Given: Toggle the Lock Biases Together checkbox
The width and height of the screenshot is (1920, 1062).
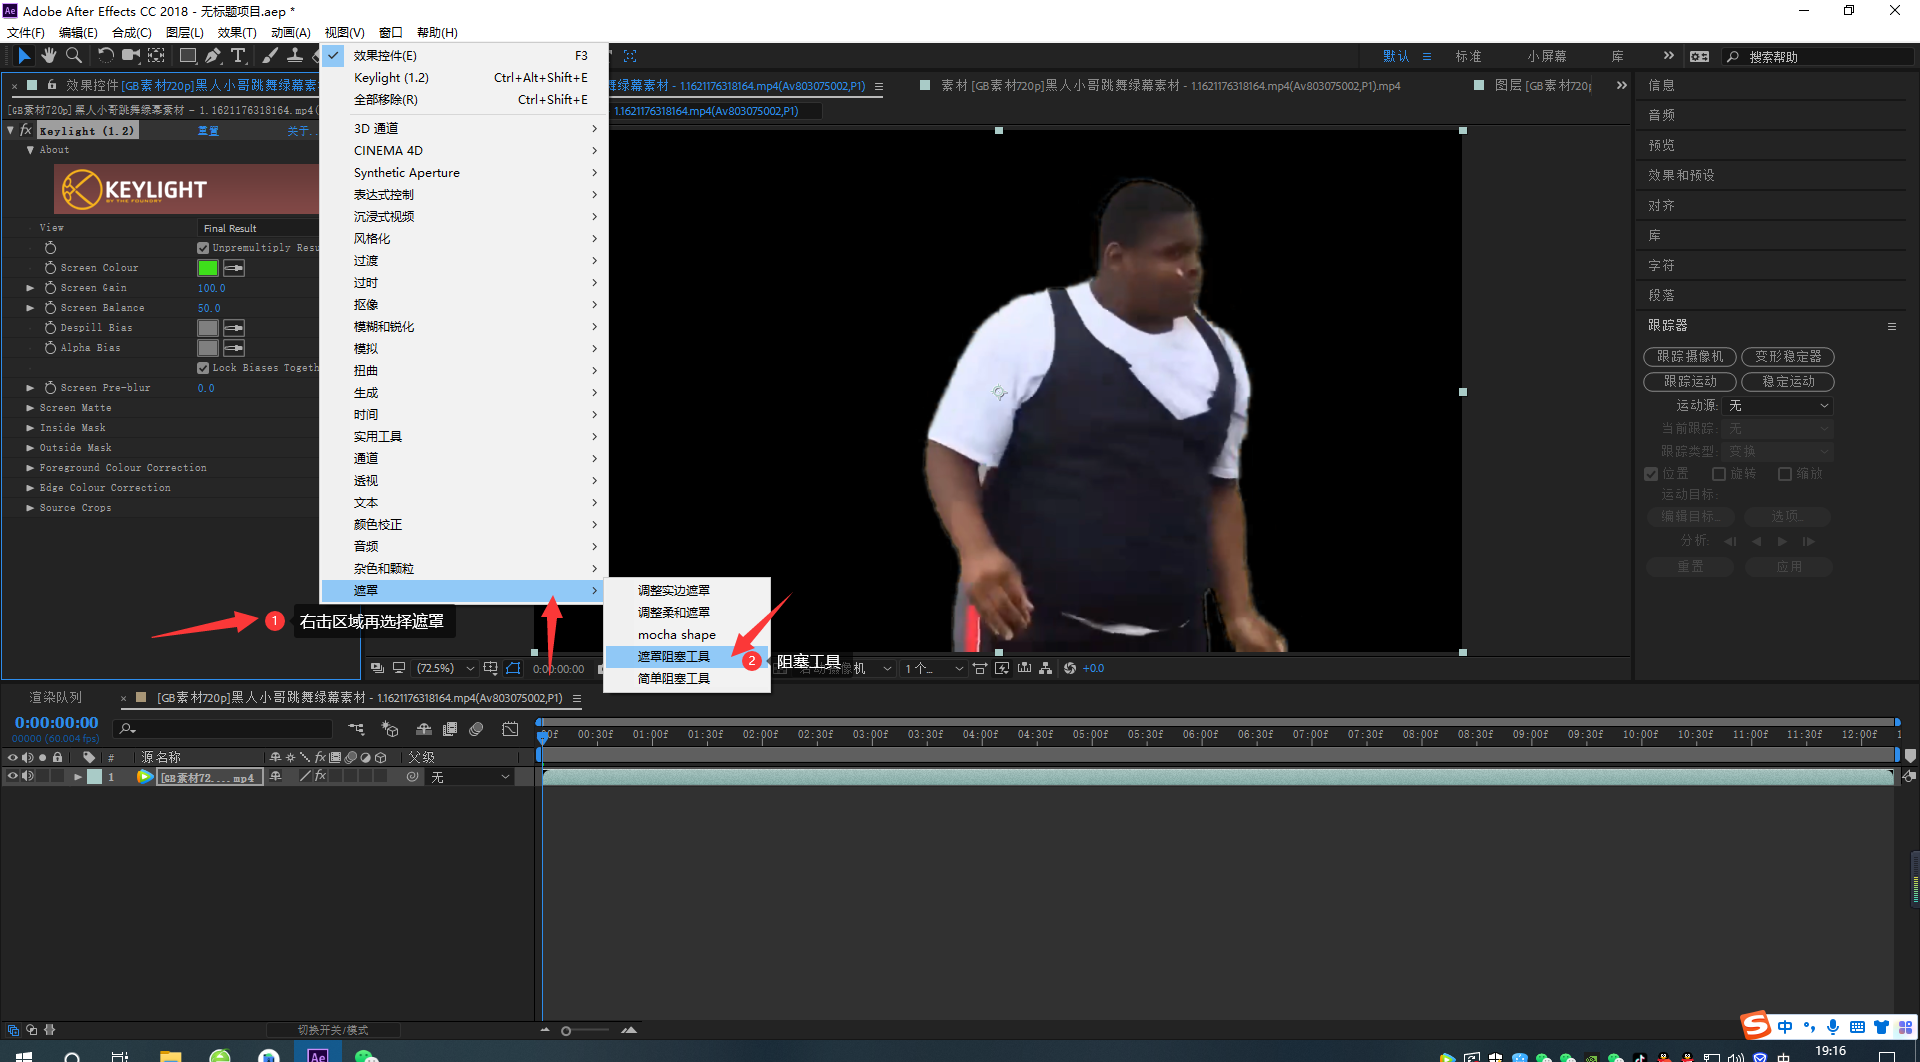Looking at the screenshot, I should point(203,368).
